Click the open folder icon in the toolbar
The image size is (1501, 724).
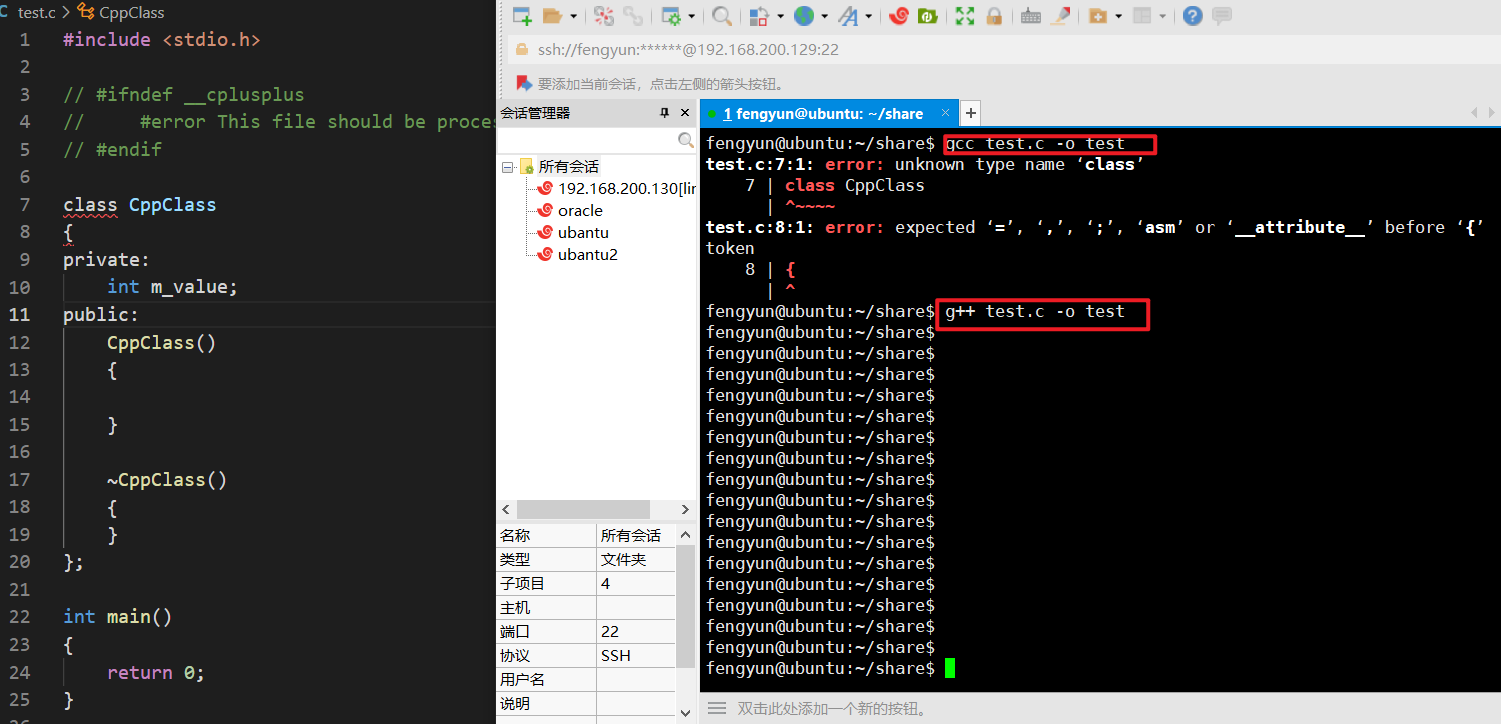551,16
